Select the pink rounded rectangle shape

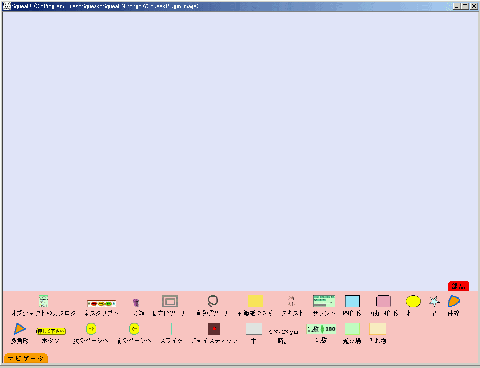(383, 301)
